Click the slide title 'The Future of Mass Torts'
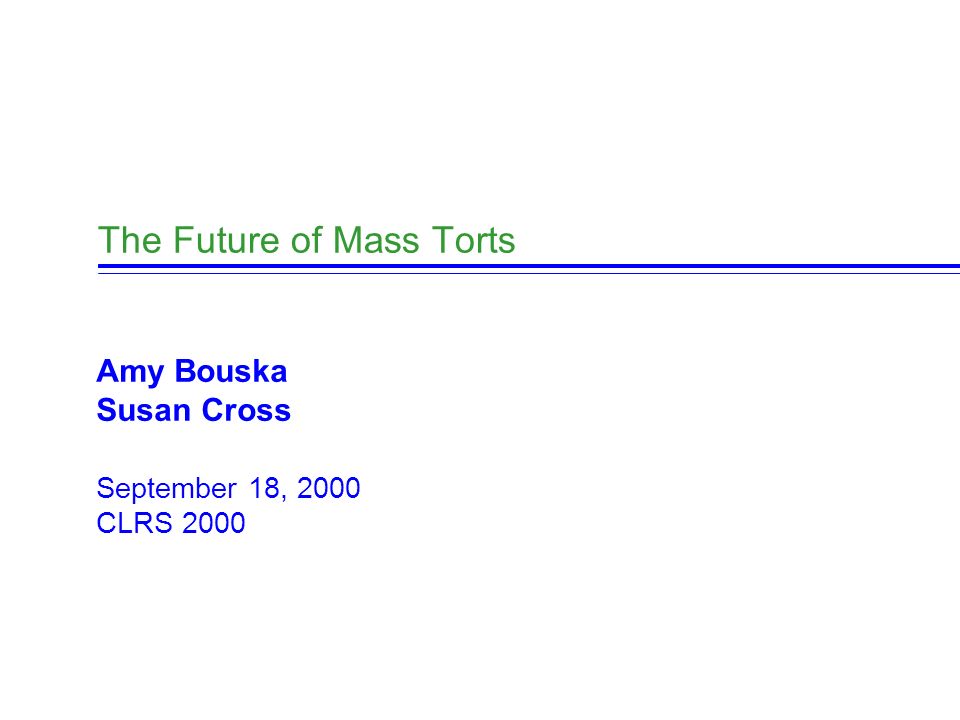 [x=306, y=240]
